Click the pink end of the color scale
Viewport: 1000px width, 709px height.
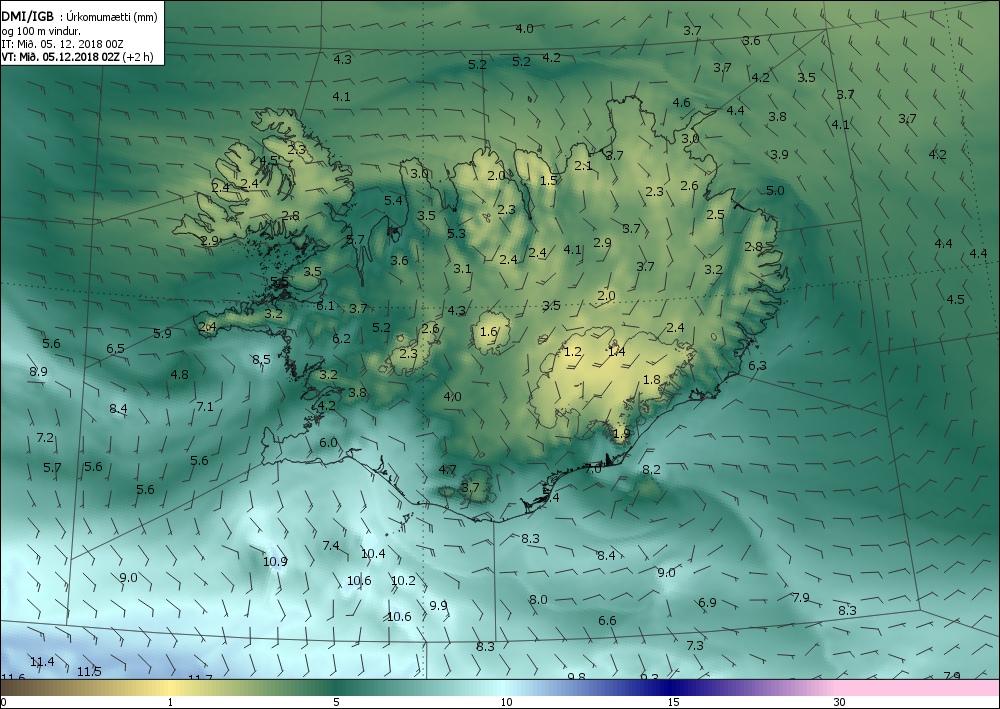coord(918,688)
